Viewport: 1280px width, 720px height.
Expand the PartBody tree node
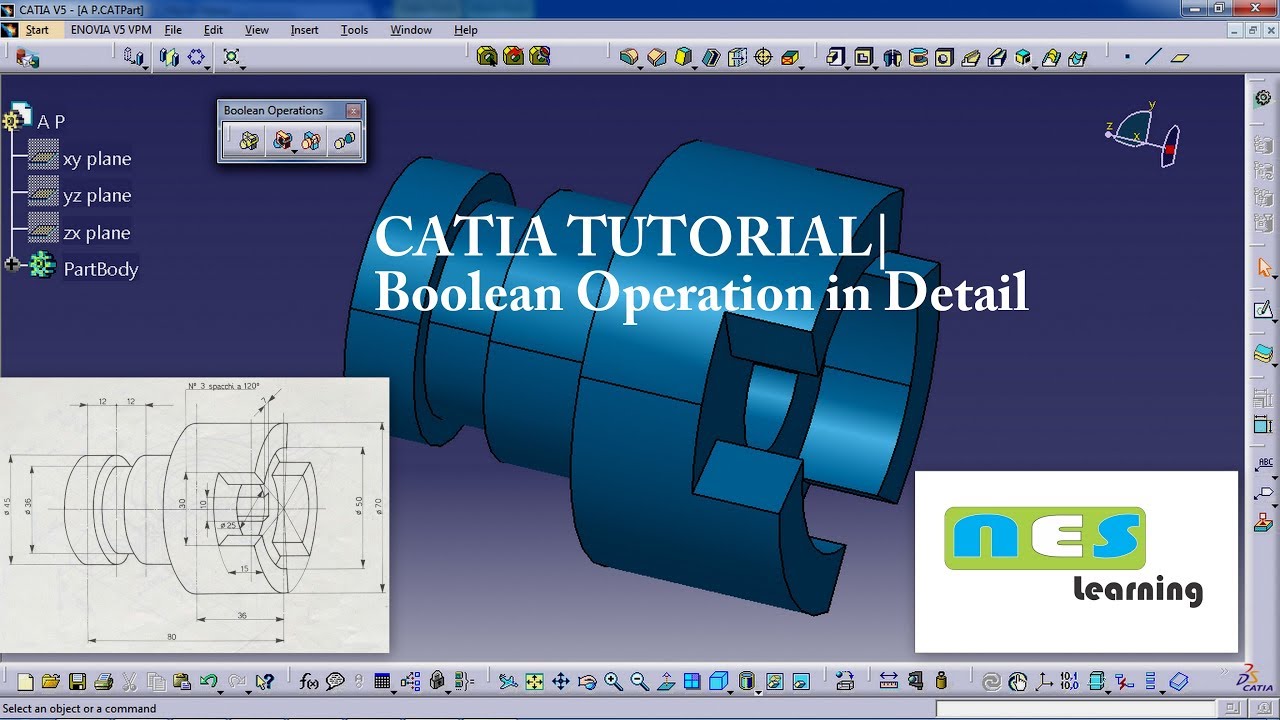pos(12,265)
